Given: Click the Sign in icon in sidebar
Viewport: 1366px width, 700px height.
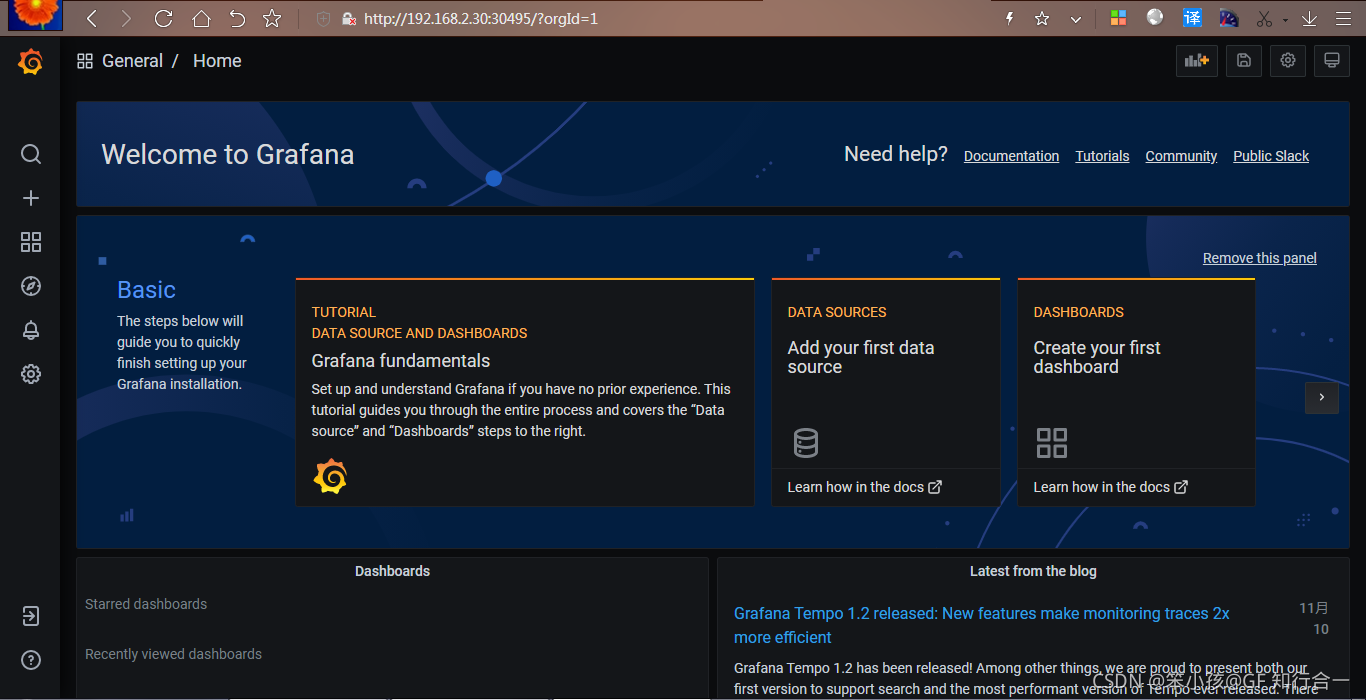Looking at the screenshot, I should [x=31, y=616].
